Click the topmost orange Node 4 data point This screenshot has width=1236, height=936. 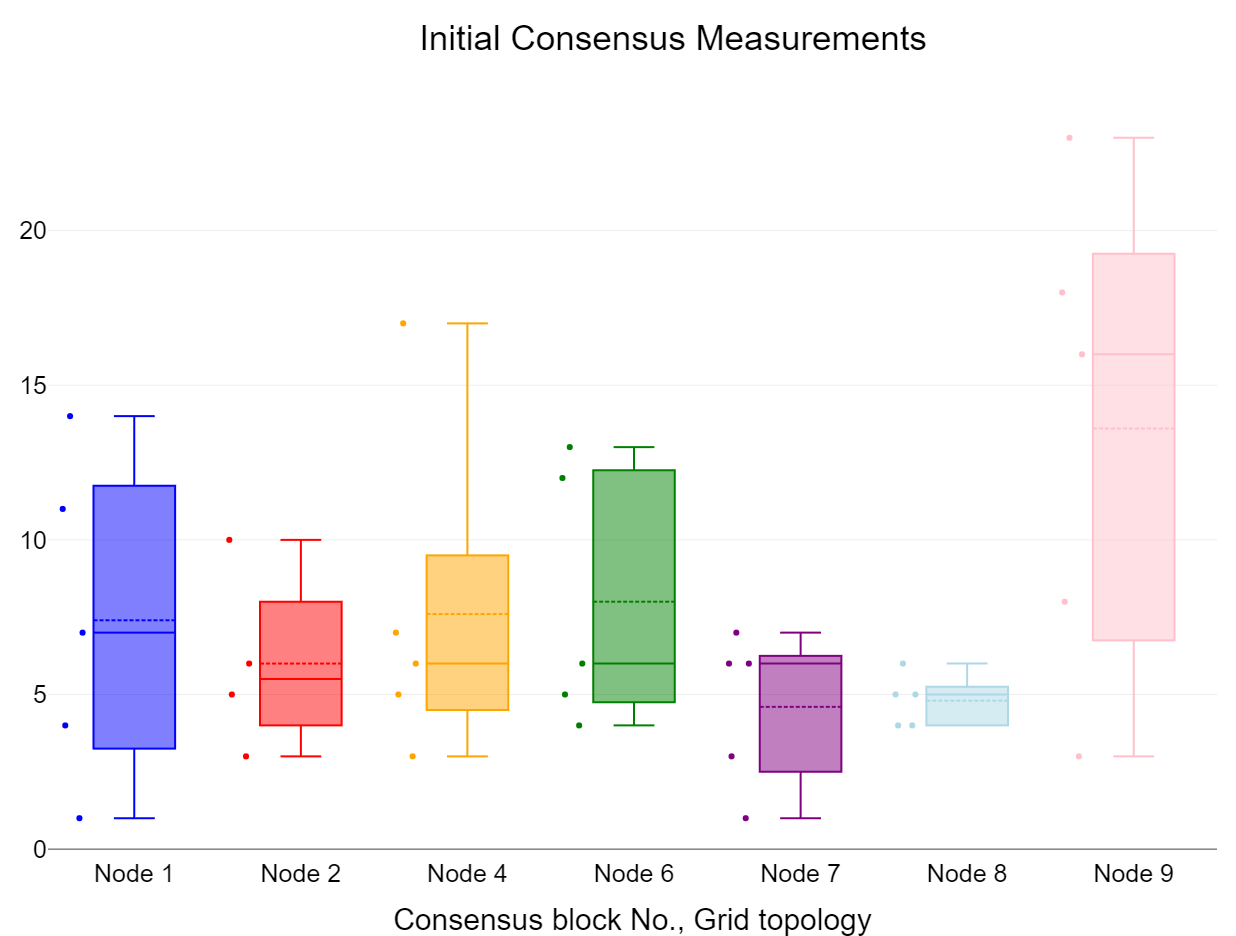coord(403,323)
